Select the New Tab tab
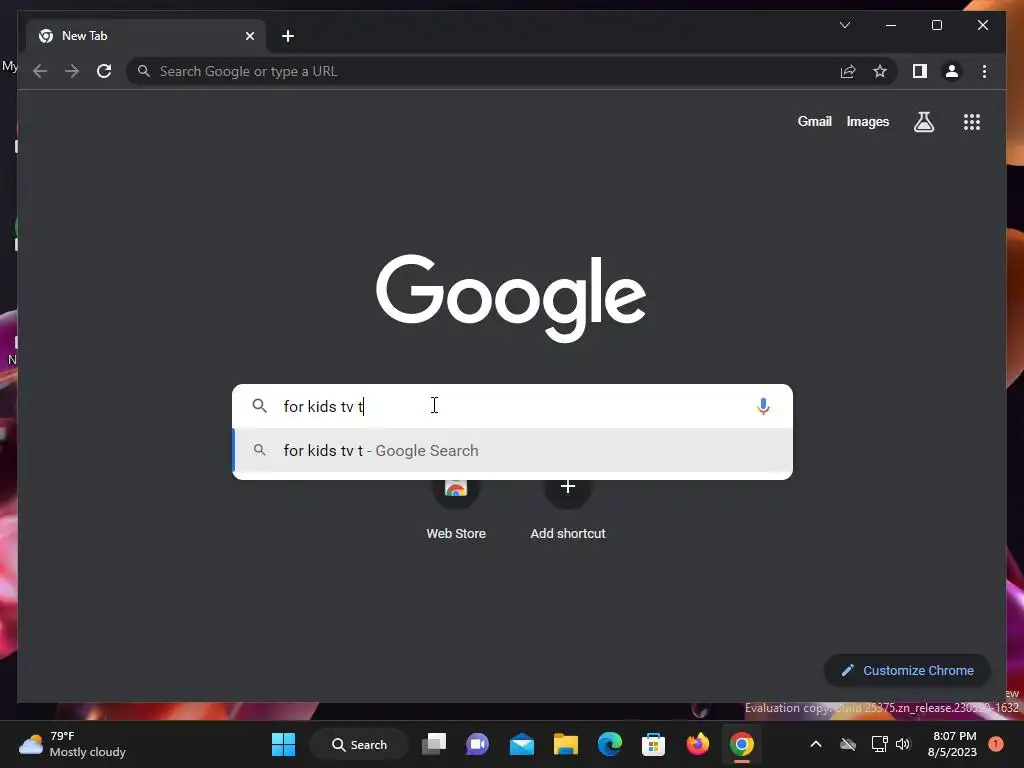Image resolution: width=1024 pixels, height=768 pixels. 145,36
